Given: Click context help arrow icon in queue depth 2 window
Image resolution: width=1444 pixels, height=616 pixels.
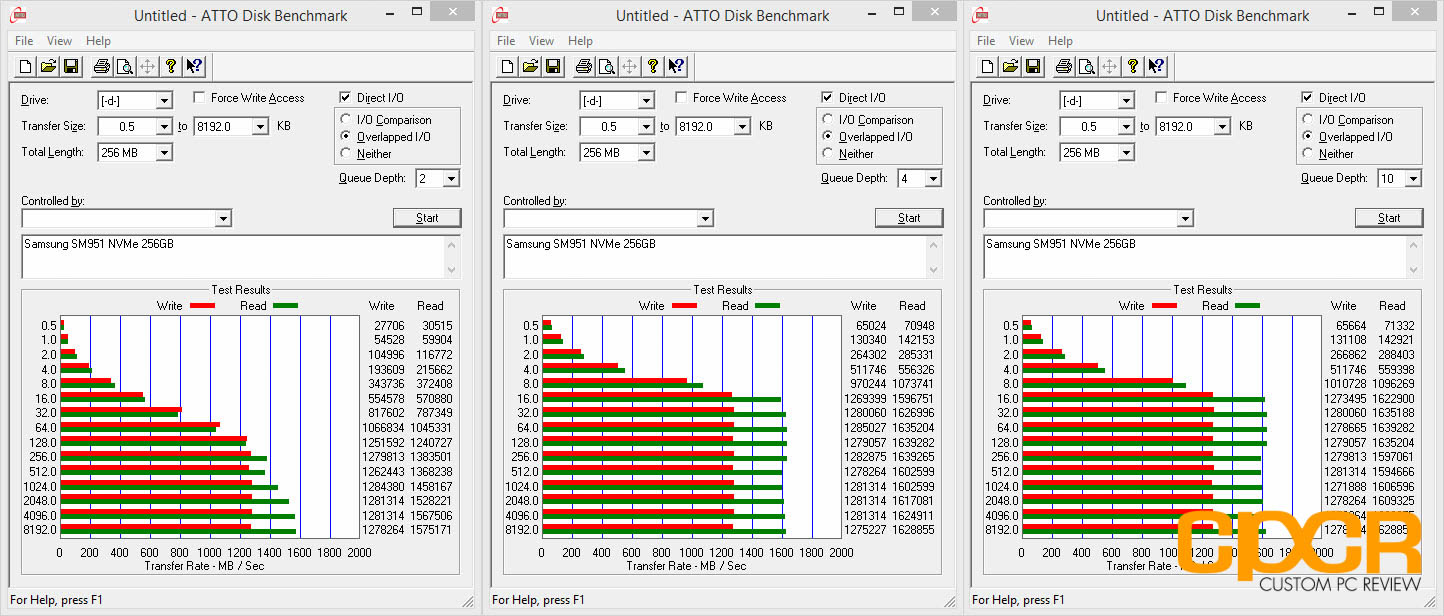Looking at the screenshot, I should click(x=194, y=67).
